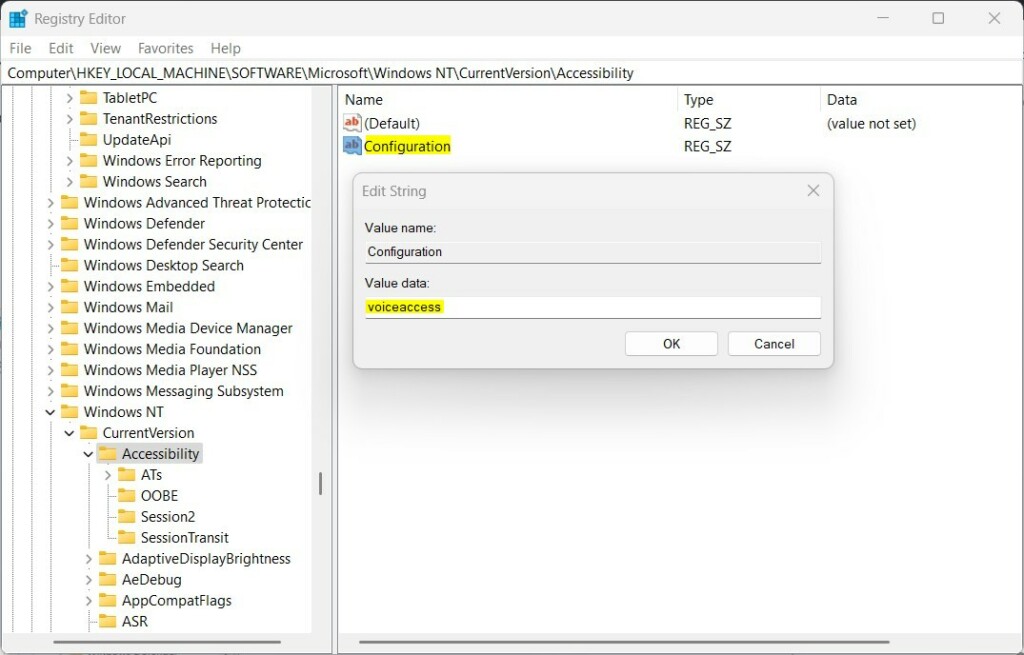Screen dimensions: 1024x655
Task: Expand the Windows Messaging Subsystem key
Action: point(50,391)
